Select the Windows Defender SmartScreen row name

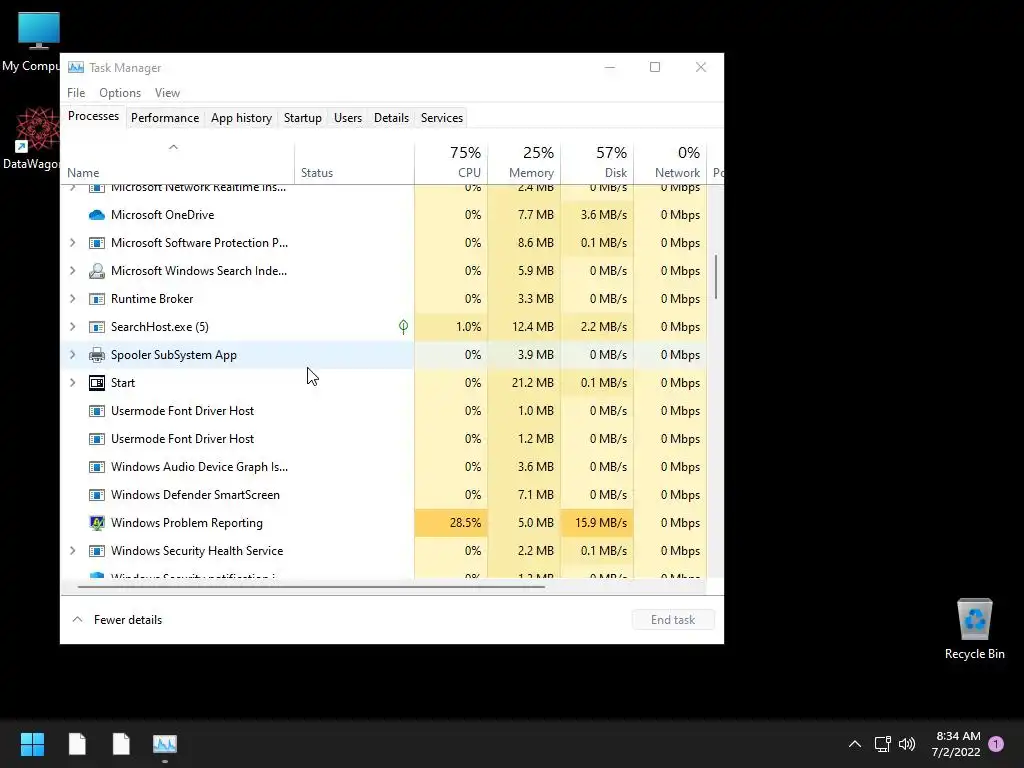point(195,495)
